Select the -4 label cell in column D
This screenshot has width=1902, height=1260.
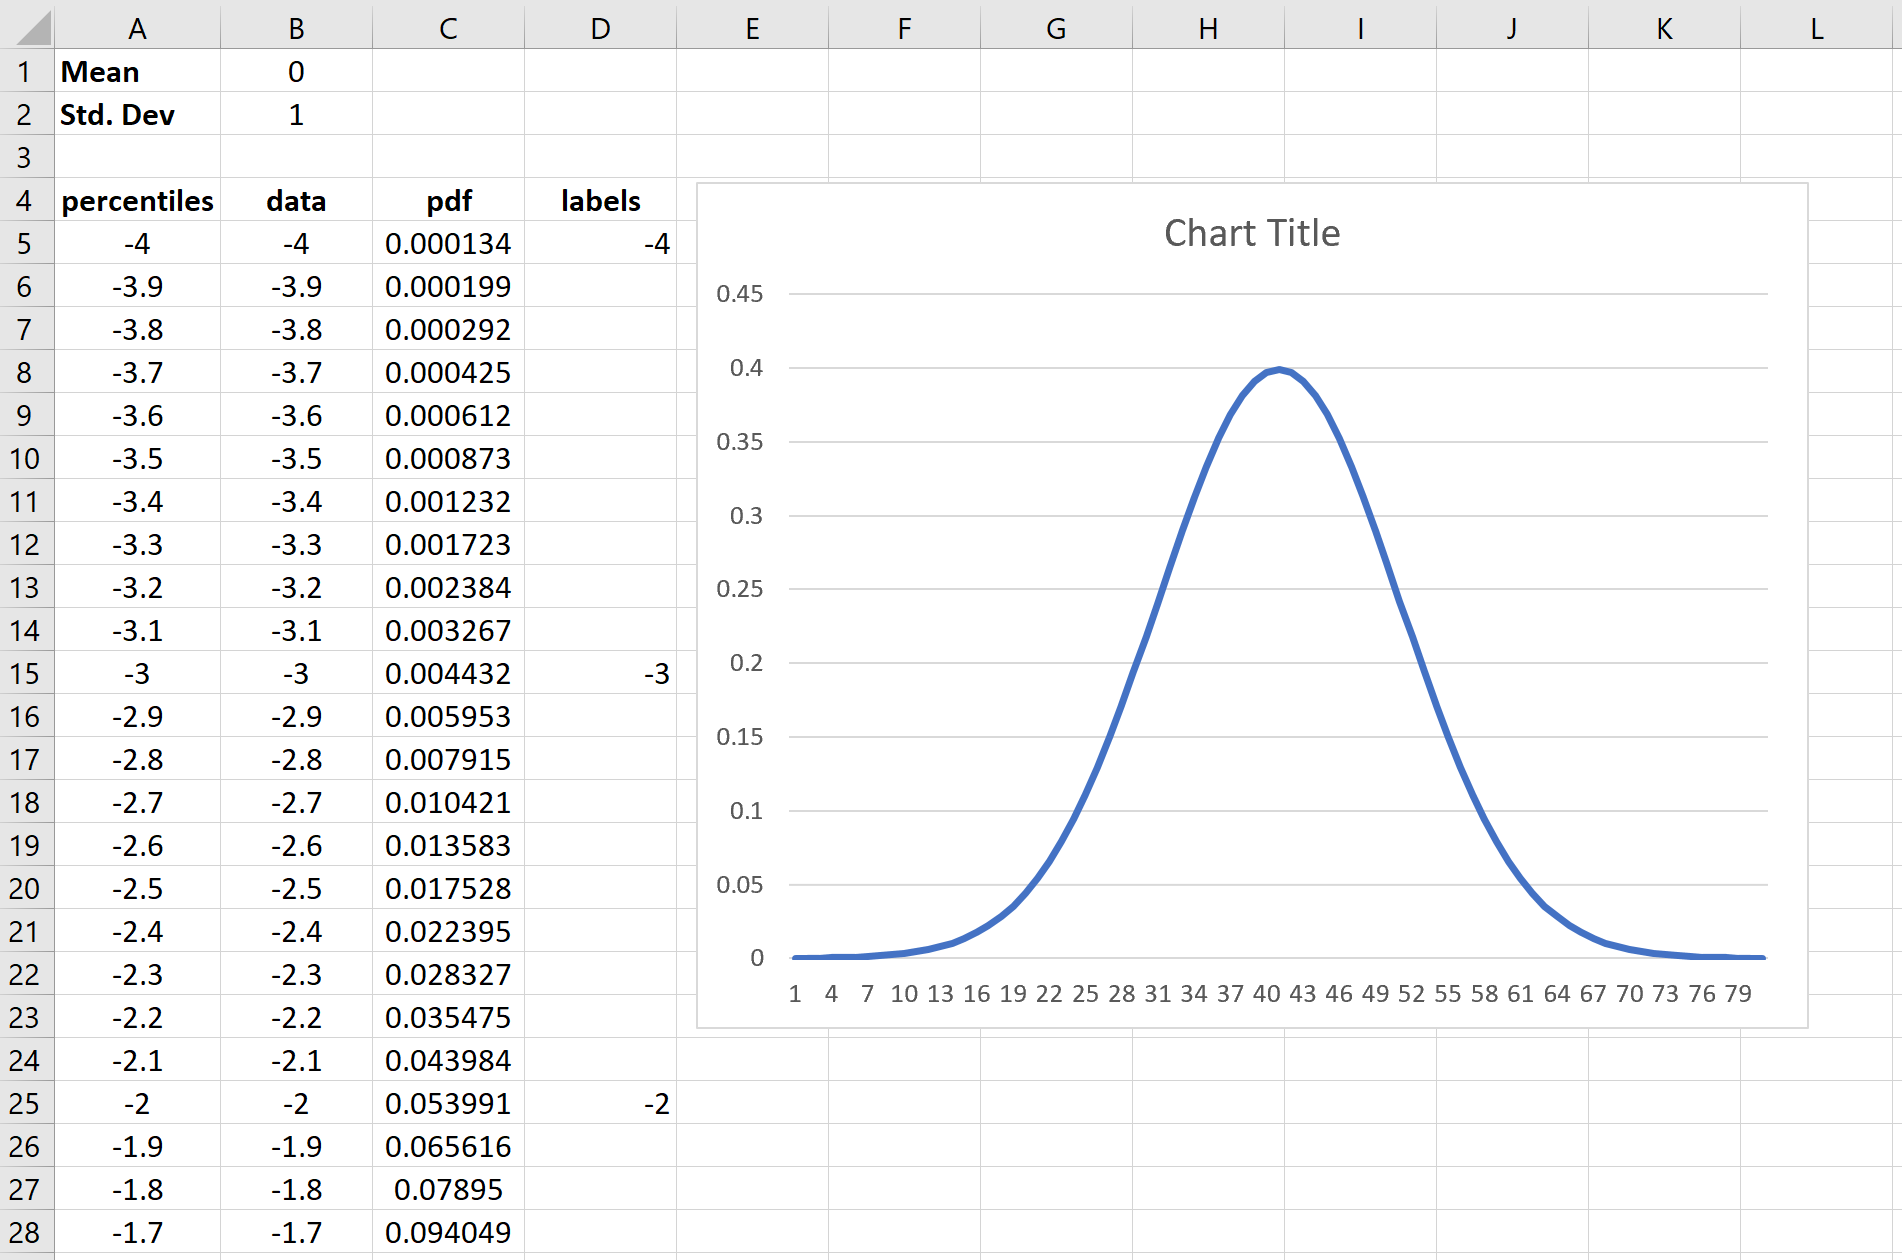[x=599, y=243]
